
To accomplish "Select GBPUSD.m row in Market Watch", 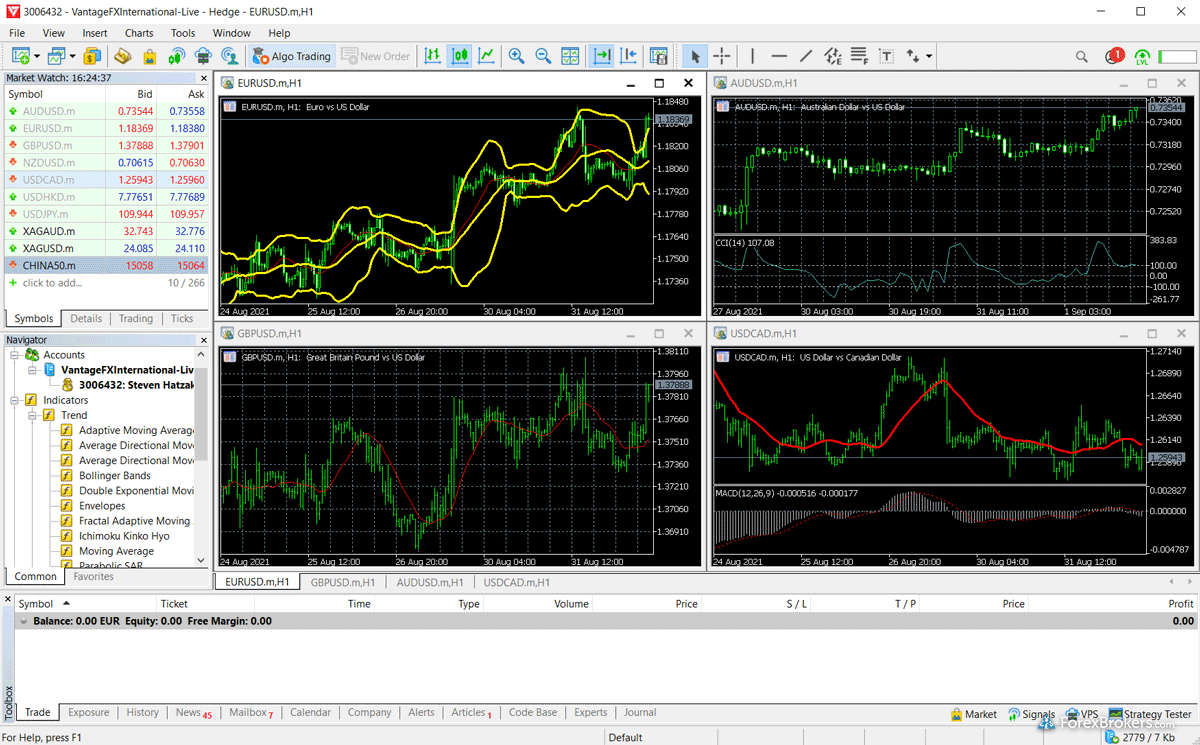I will (x=105, y=145).
